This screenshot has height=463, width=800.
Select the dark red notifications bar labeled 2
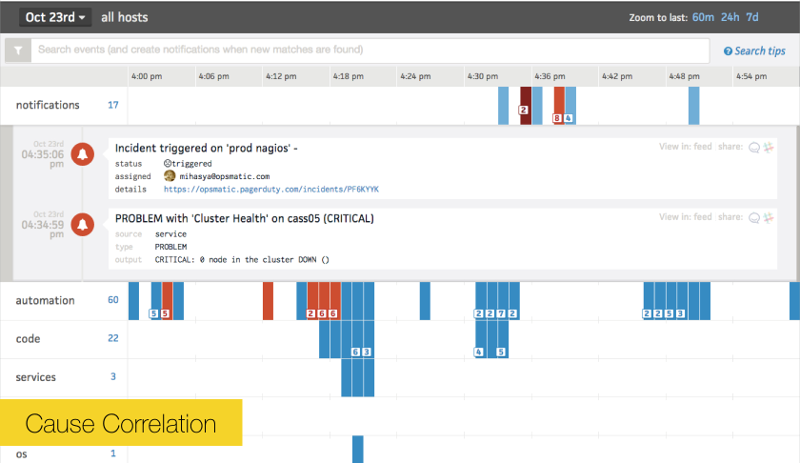point(524,105)
